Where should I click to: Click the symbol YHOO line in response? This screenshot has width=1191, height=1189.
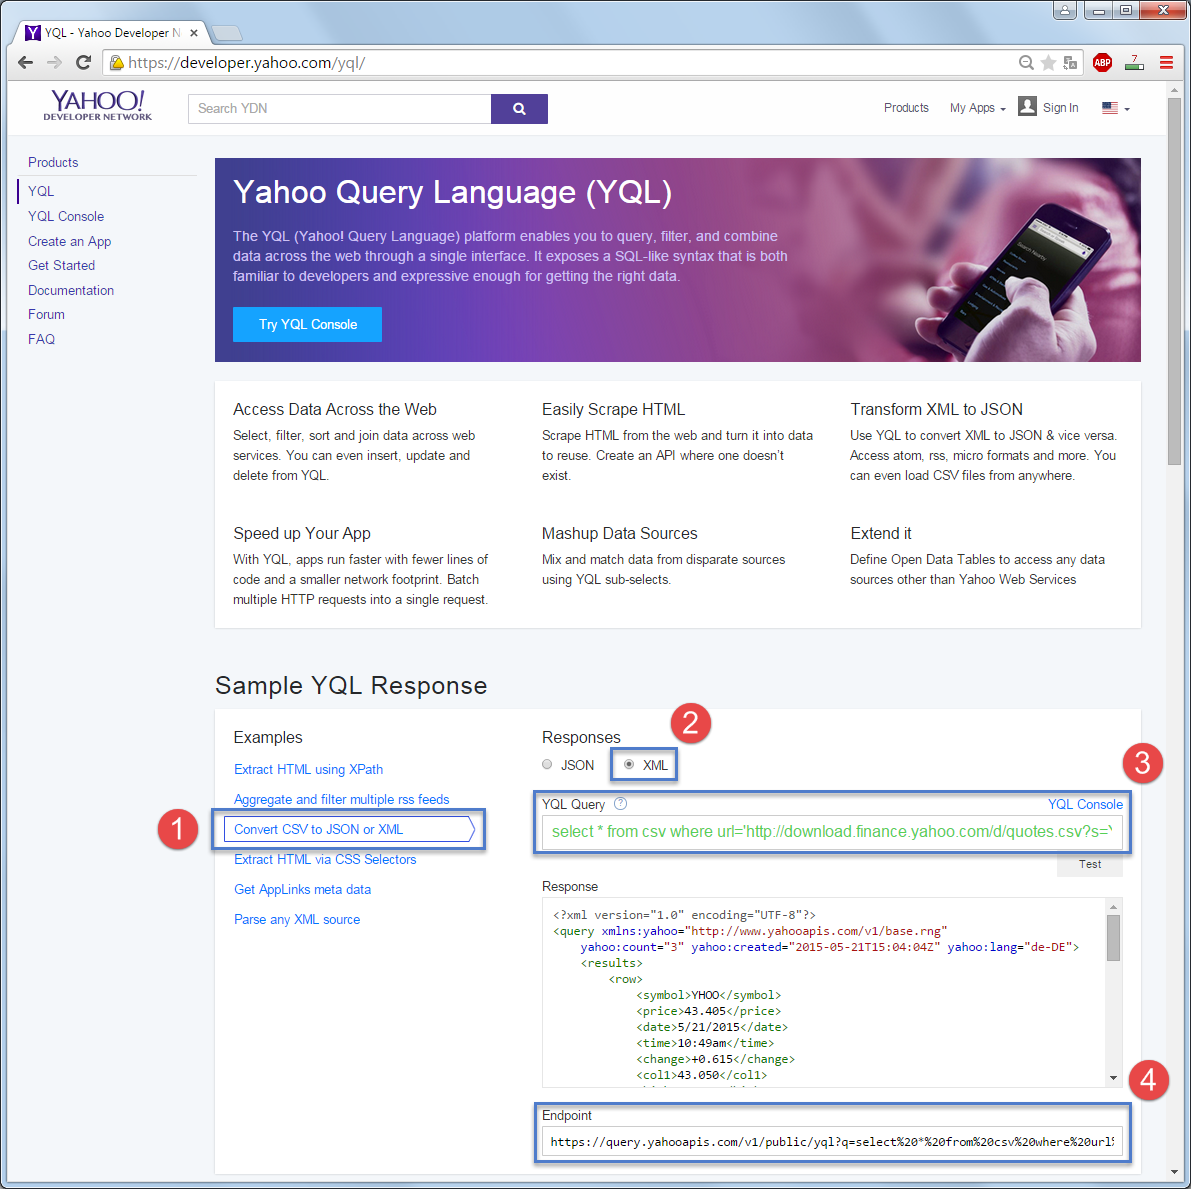point(708,995)
